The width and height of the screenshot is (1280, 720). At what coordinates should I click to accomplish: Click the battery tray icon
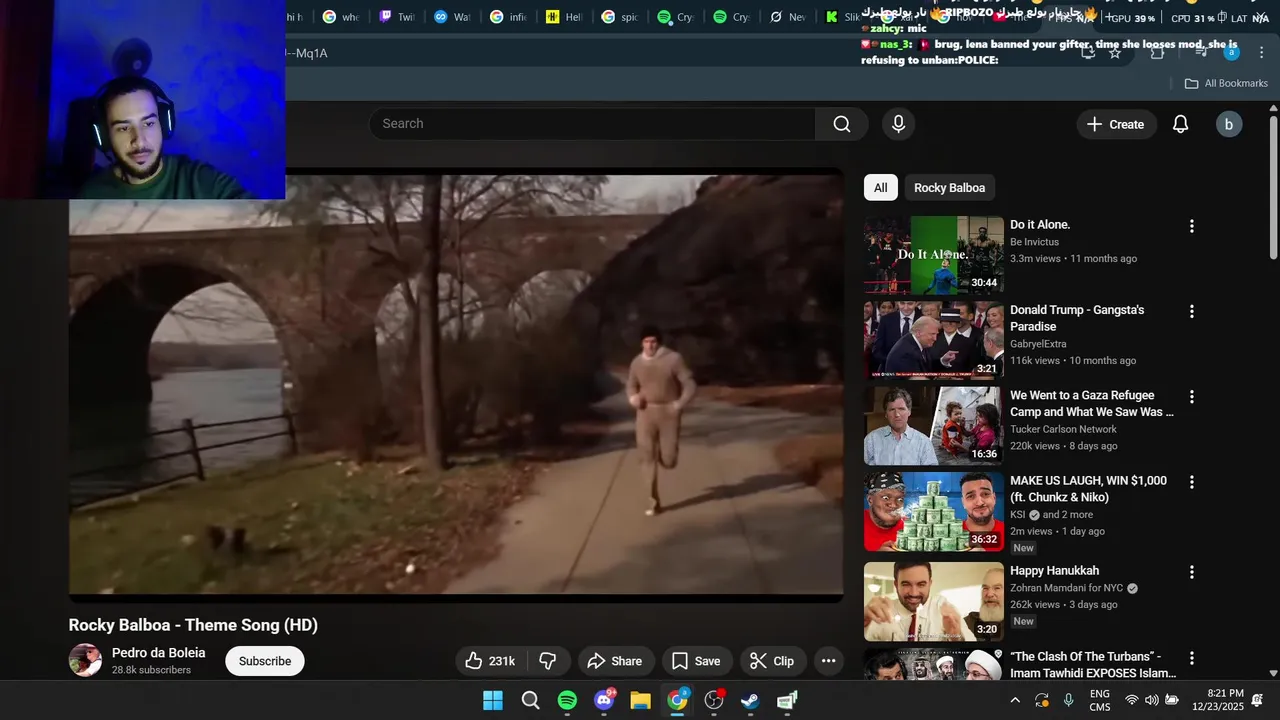point(1172,700)
